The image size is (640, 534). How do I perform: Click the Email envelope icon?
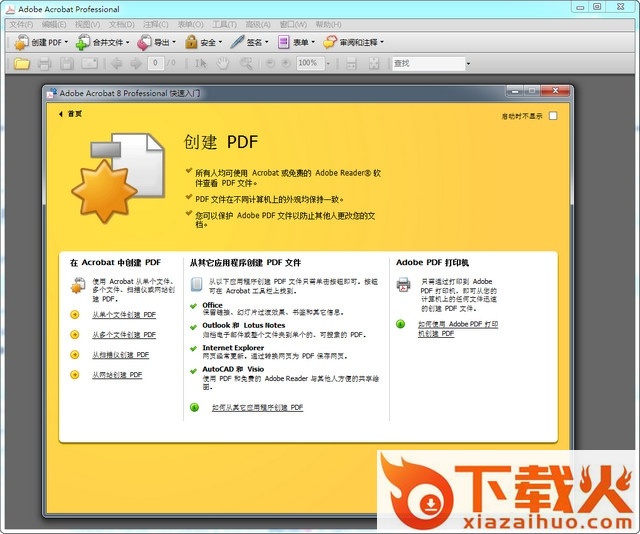pos(89,63)
